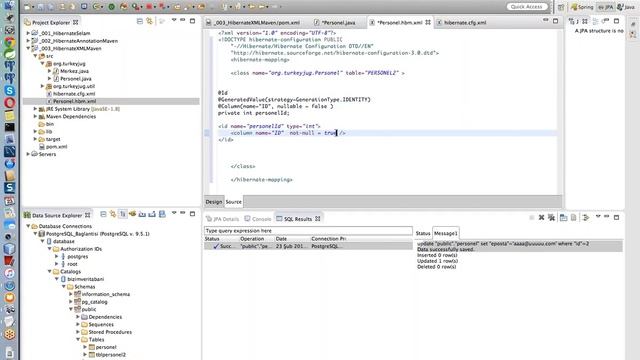Focus the Quick Access search field
The height and width of the screenshot is (360, 640).
click(527, 7)
